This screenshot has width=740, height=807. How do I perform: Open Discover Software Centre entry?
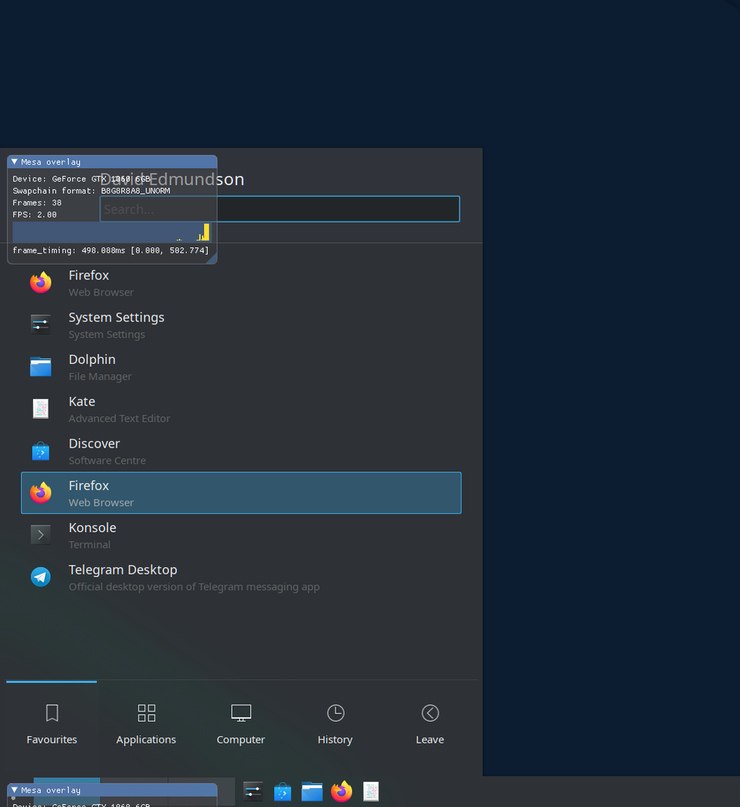[x=241, y=451]
